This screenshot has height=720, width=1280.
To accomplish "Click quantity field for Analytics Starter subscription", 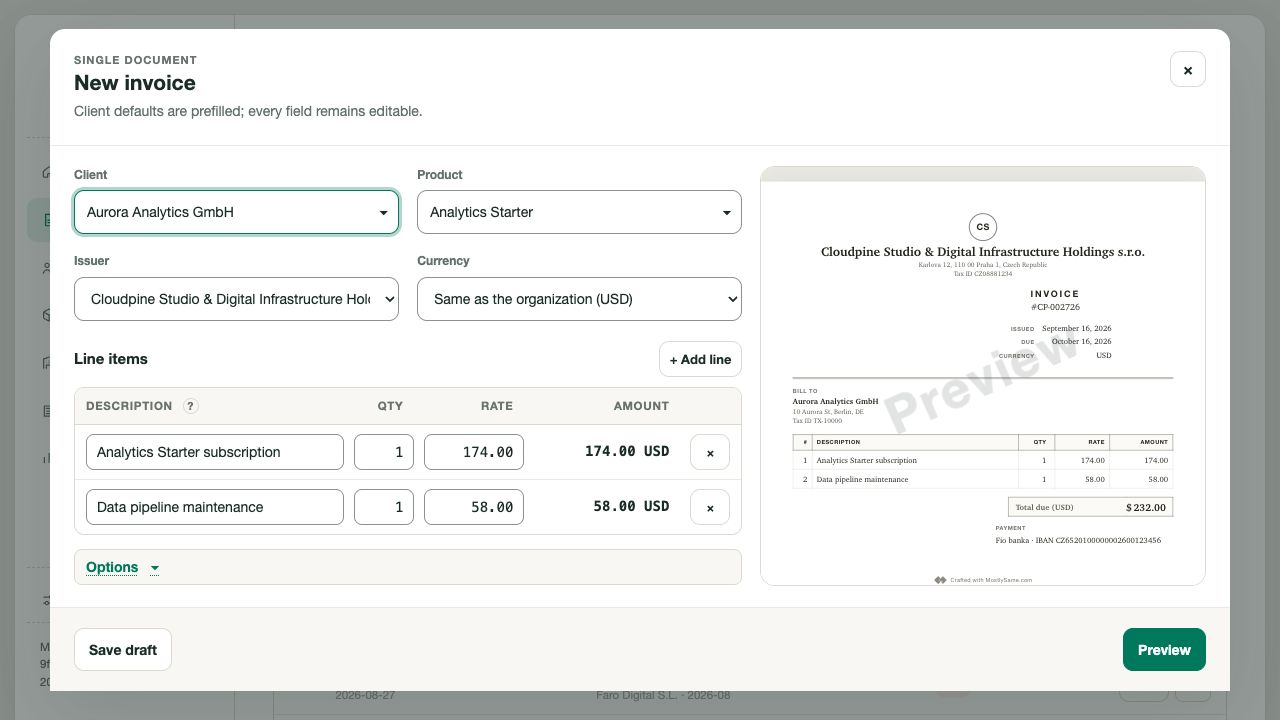I will (x=384, y=452).
